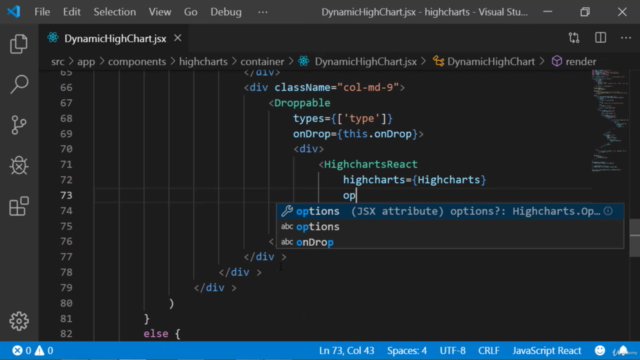
Task: Click the Open Changes compare icon
Action: pos(574,38)
